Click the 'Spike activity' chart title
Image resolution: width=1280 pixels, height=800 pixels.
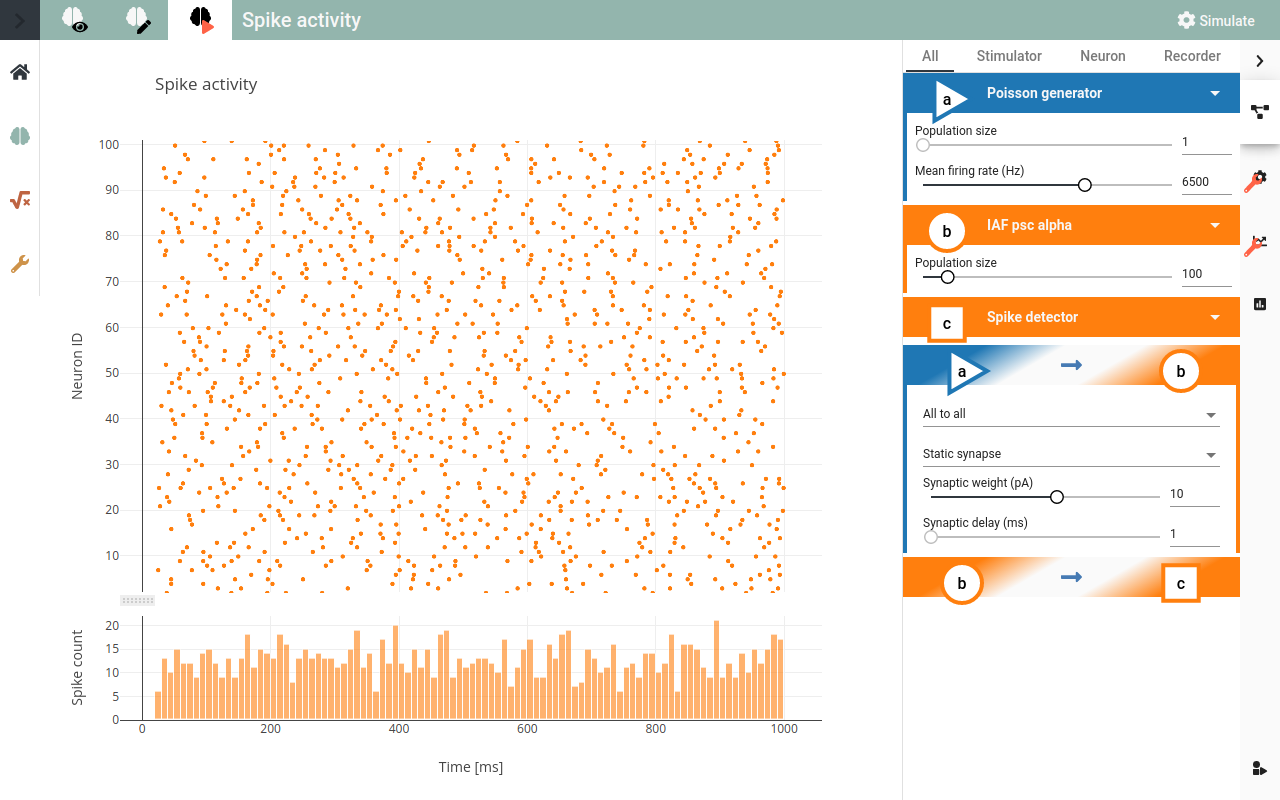click(x=206, y=85)
